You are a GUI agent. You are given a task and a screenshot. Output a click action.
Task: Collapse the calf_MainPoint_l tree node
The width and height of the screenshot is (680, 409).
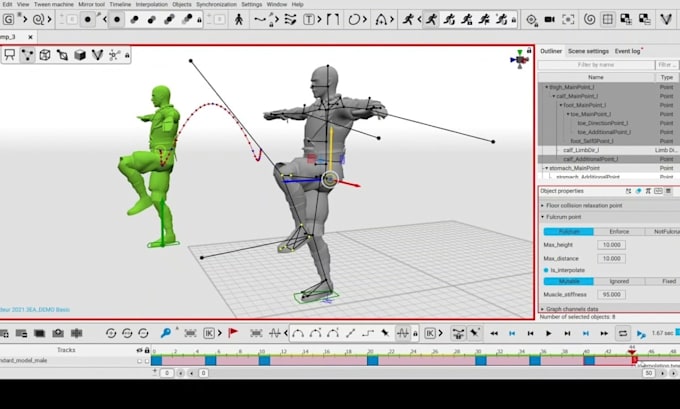(553, 96)
